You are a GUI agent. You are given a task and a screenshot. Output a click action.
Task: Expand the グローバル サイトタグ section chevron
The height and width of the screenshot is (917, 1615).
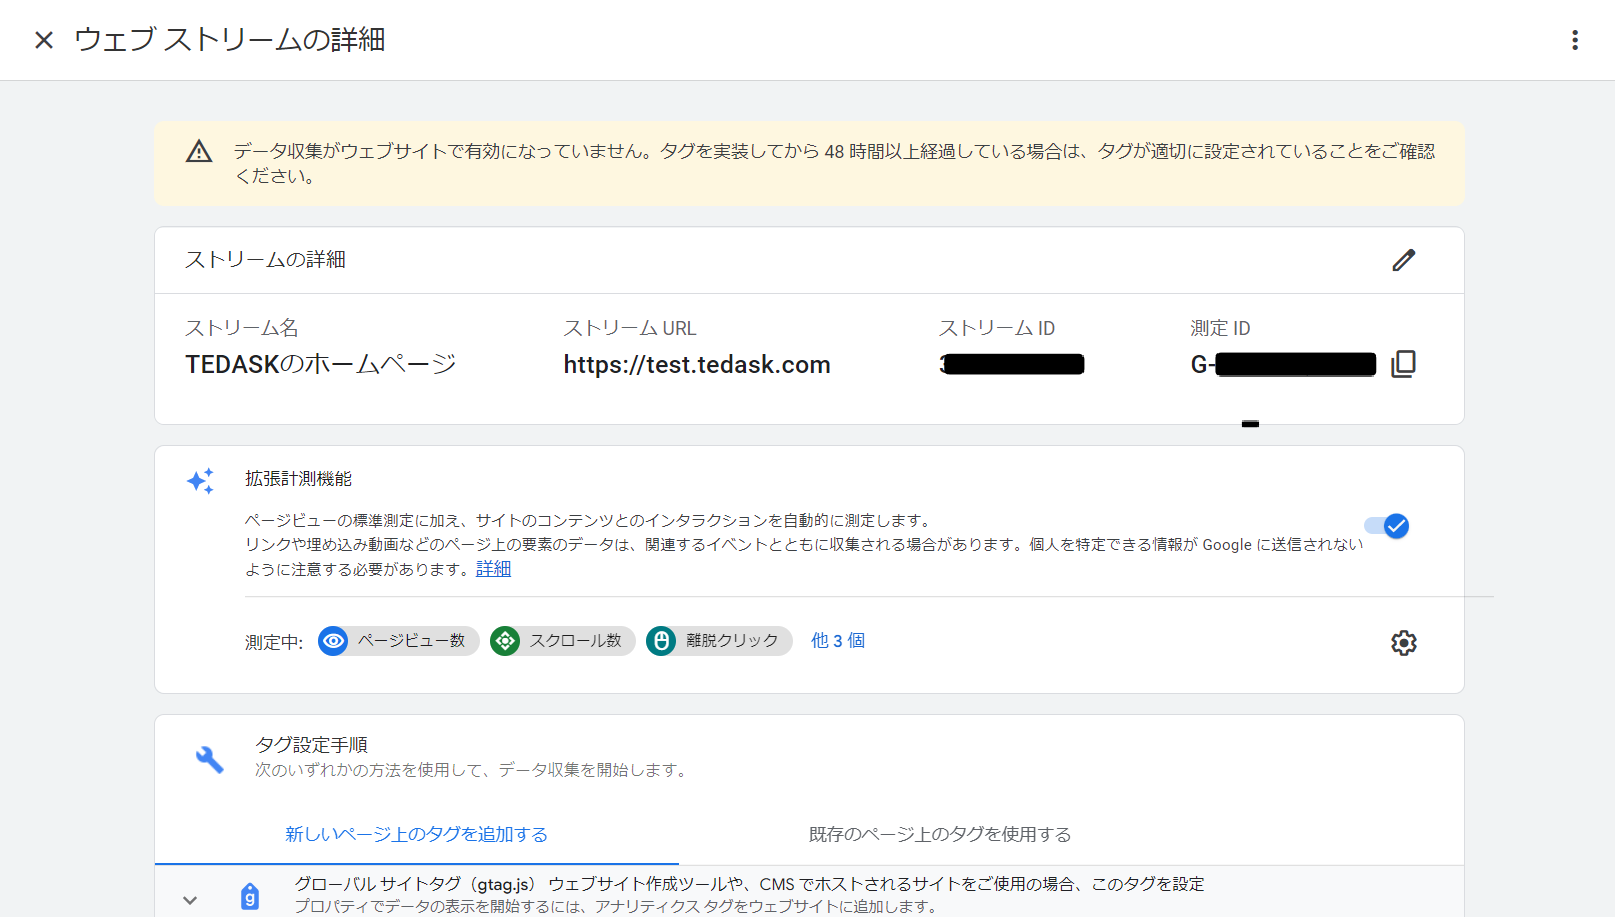190,900
